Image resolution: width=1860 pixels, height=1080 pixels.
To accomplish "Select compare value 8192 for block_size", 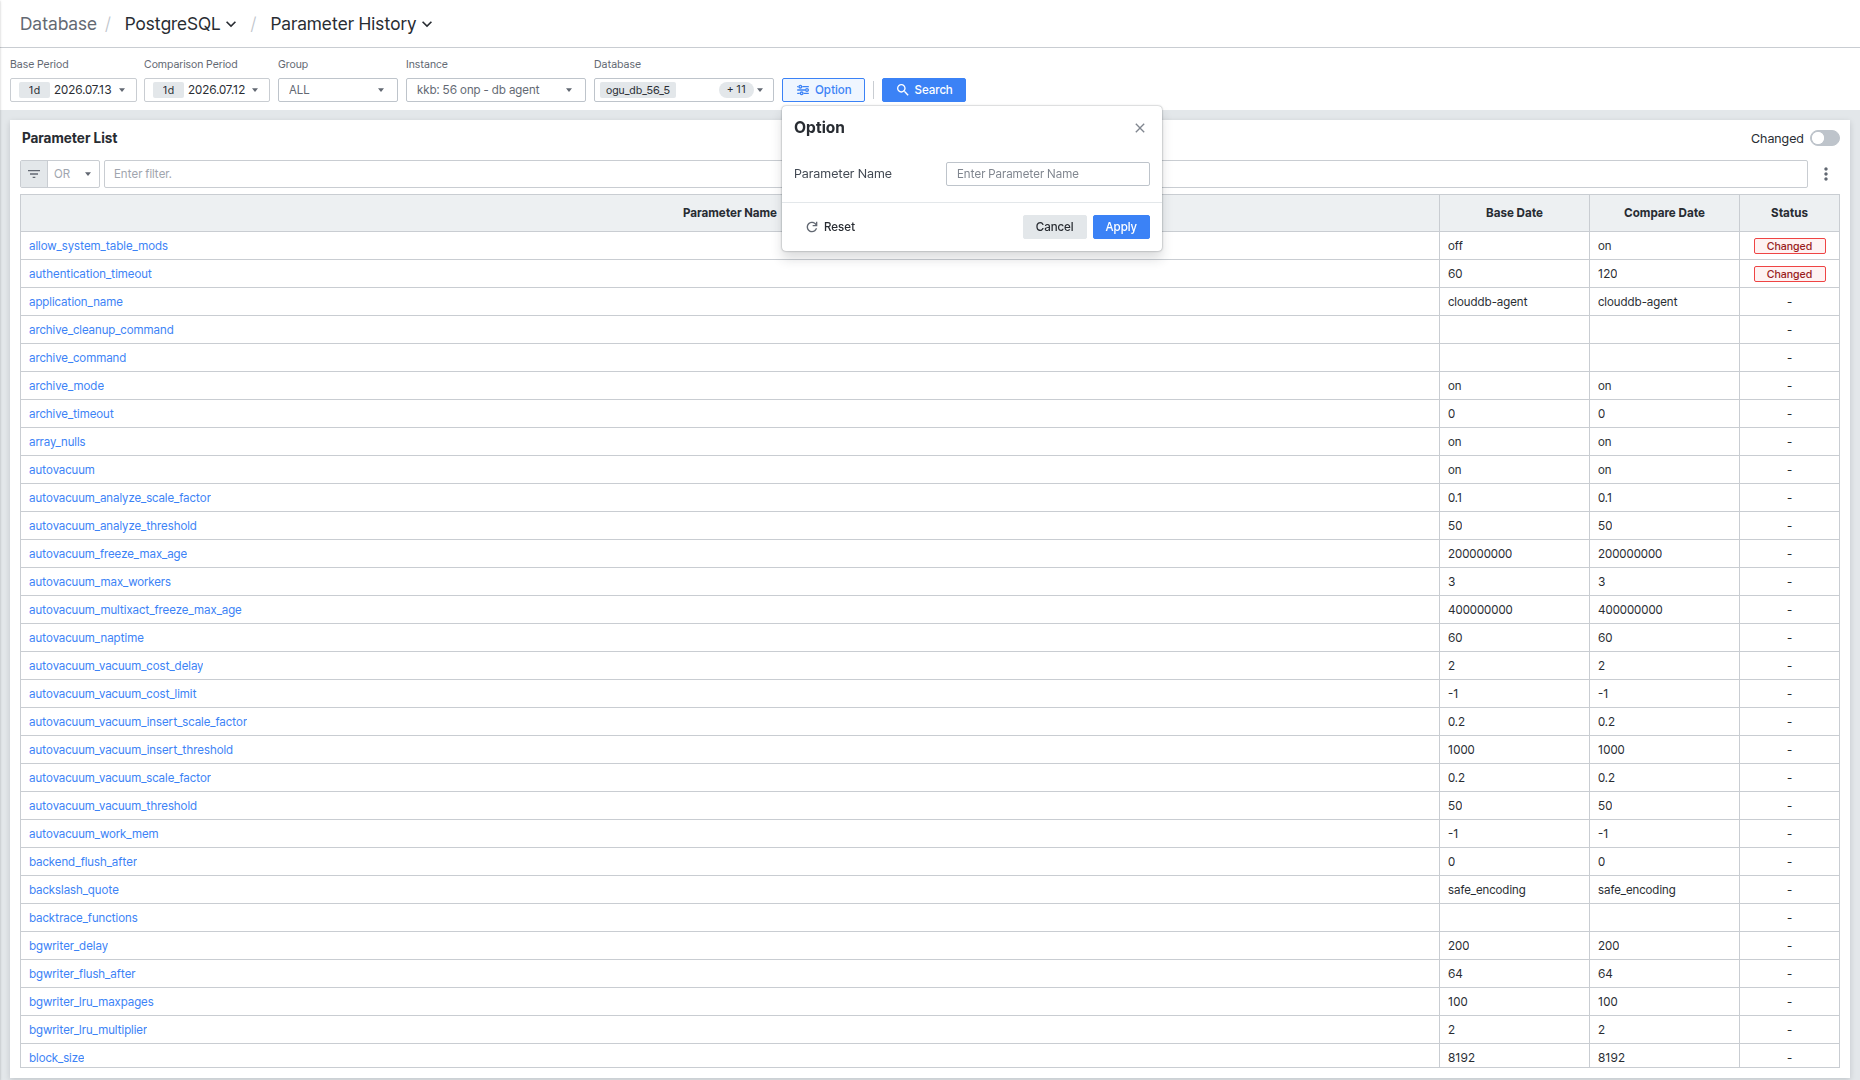I will coord(1611,1058).
